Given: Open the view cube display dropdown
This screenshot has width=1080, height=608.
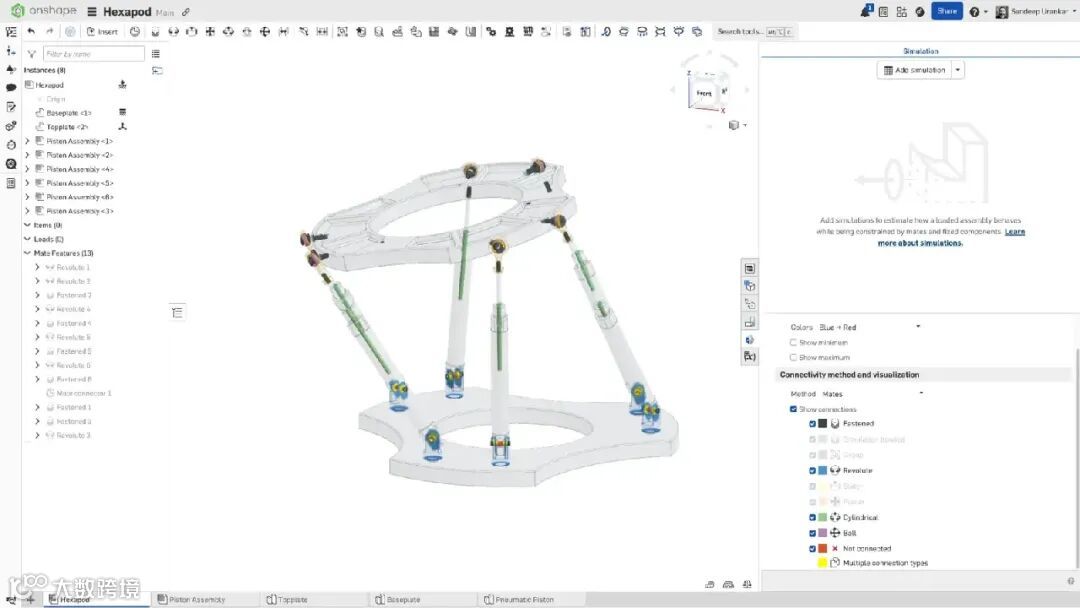Looking at the screenshot, I should [x=737, y=125].
